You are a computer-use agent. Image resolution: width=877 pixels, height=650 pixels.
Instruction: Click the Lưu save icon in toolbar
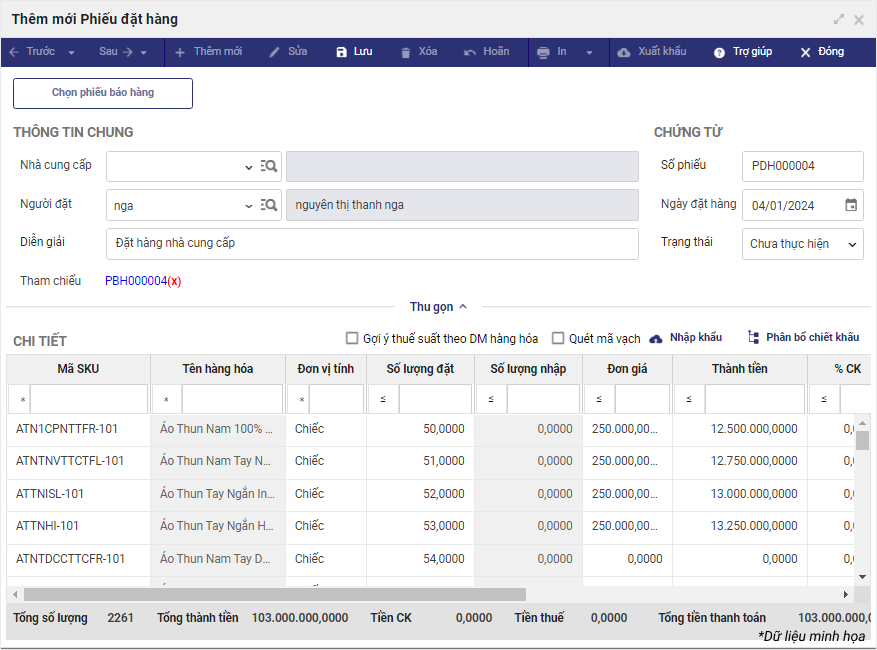coord(342,52)
